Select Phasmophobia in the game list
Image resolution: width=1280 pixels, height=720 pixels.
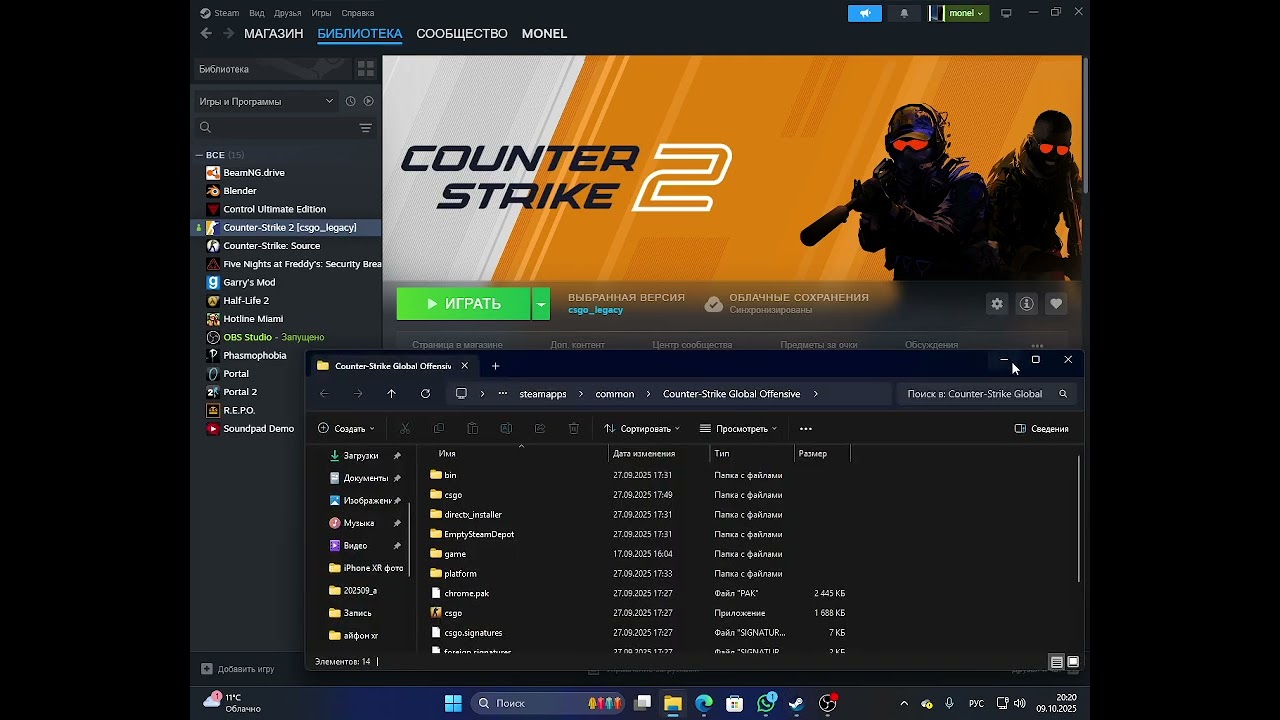(x=255, y=355)
